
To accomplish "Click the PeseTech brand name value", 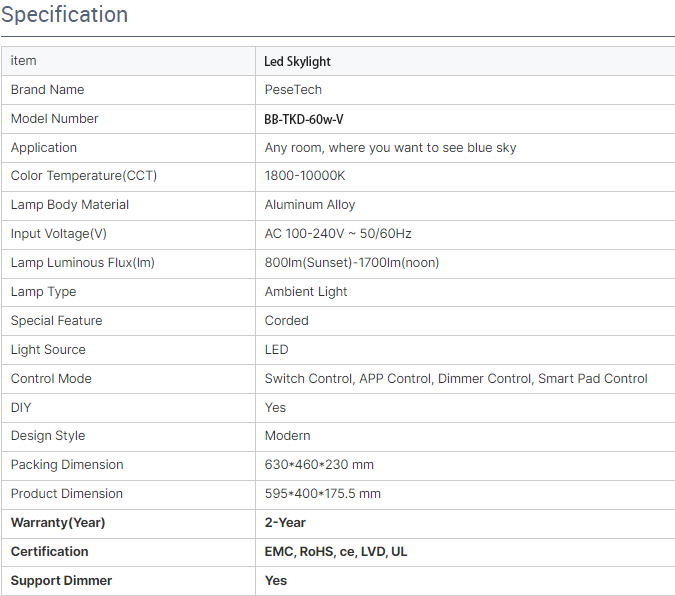I will (x=293, y=90).
